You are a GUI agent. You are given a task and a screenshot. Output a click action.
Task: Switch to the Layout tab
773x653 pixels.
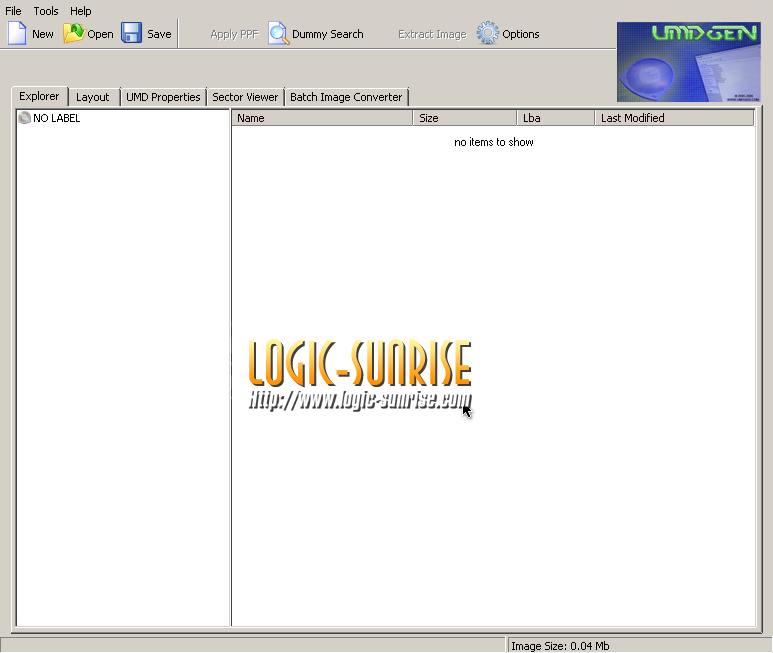pos(93,97)
